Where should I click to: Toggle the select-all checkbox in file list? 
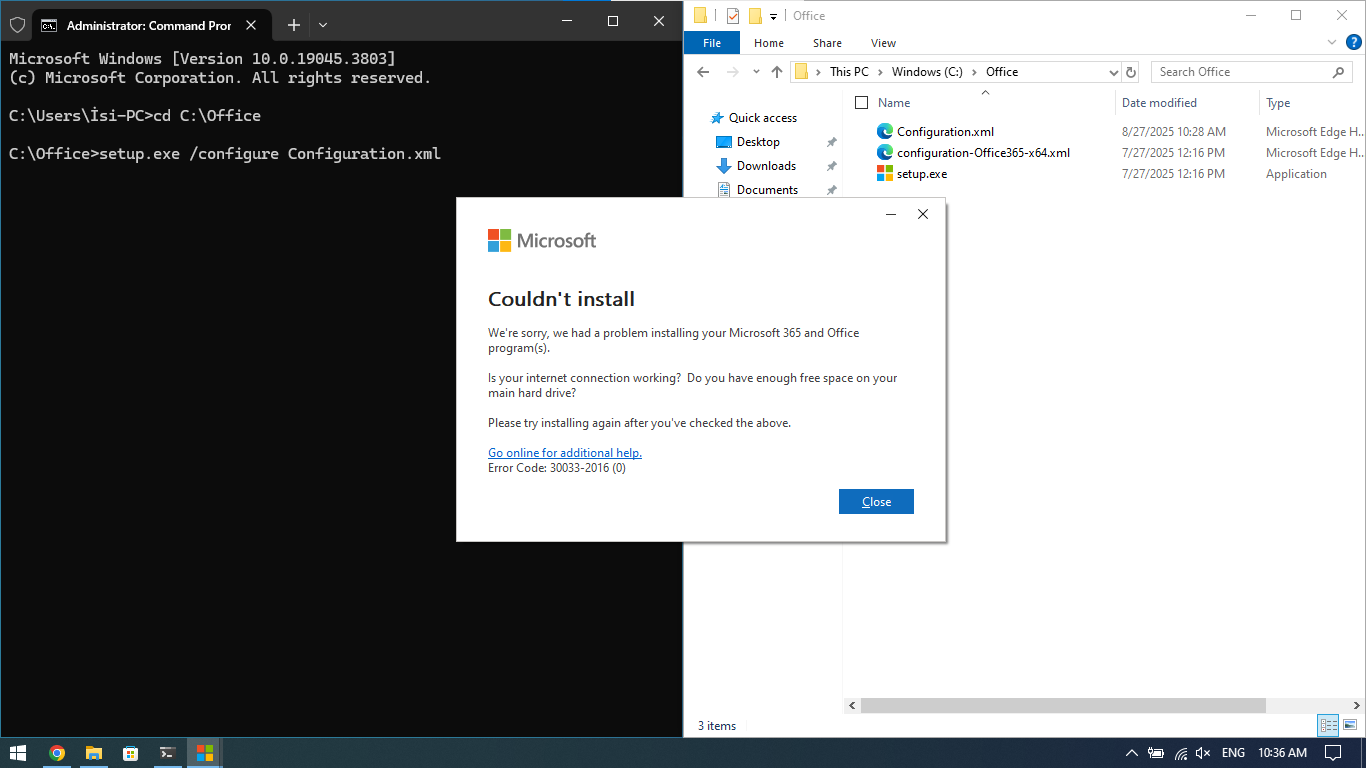pyautogui.click(x=862, y=102)
